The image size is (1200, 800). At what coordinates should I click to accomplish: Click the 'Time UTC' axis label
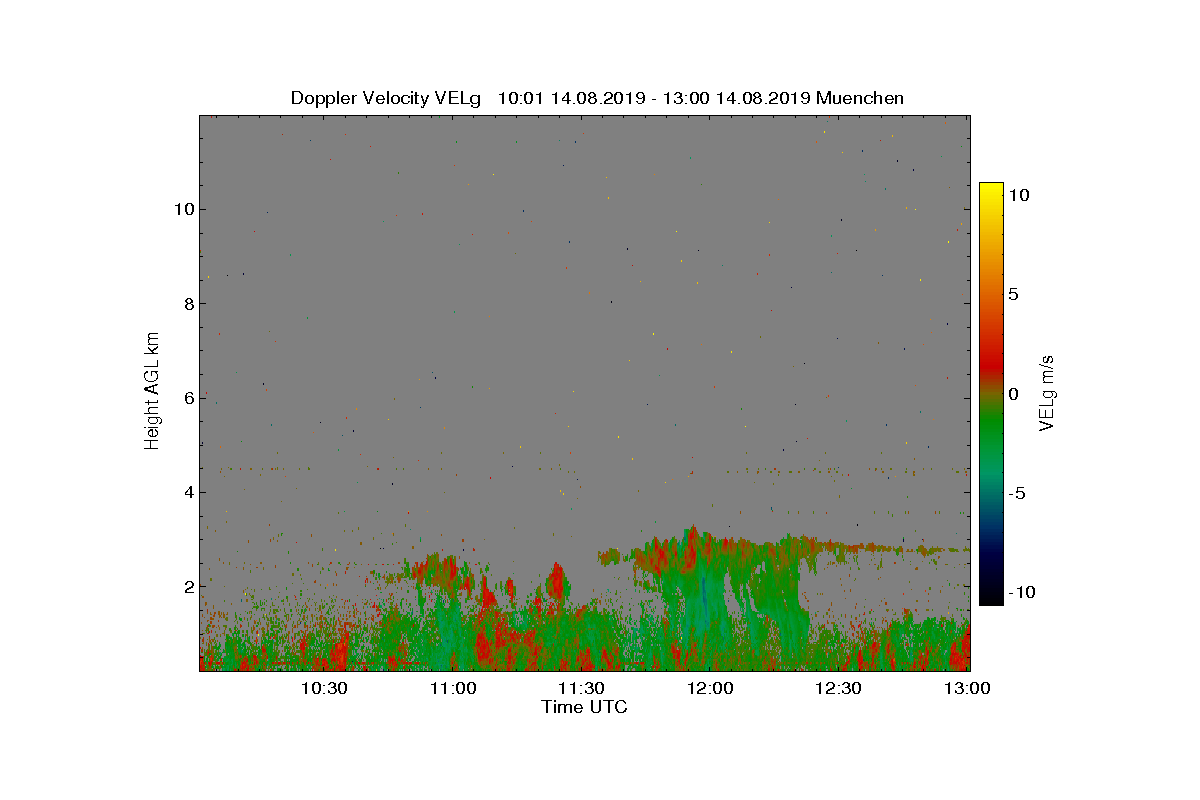point(585,707)
